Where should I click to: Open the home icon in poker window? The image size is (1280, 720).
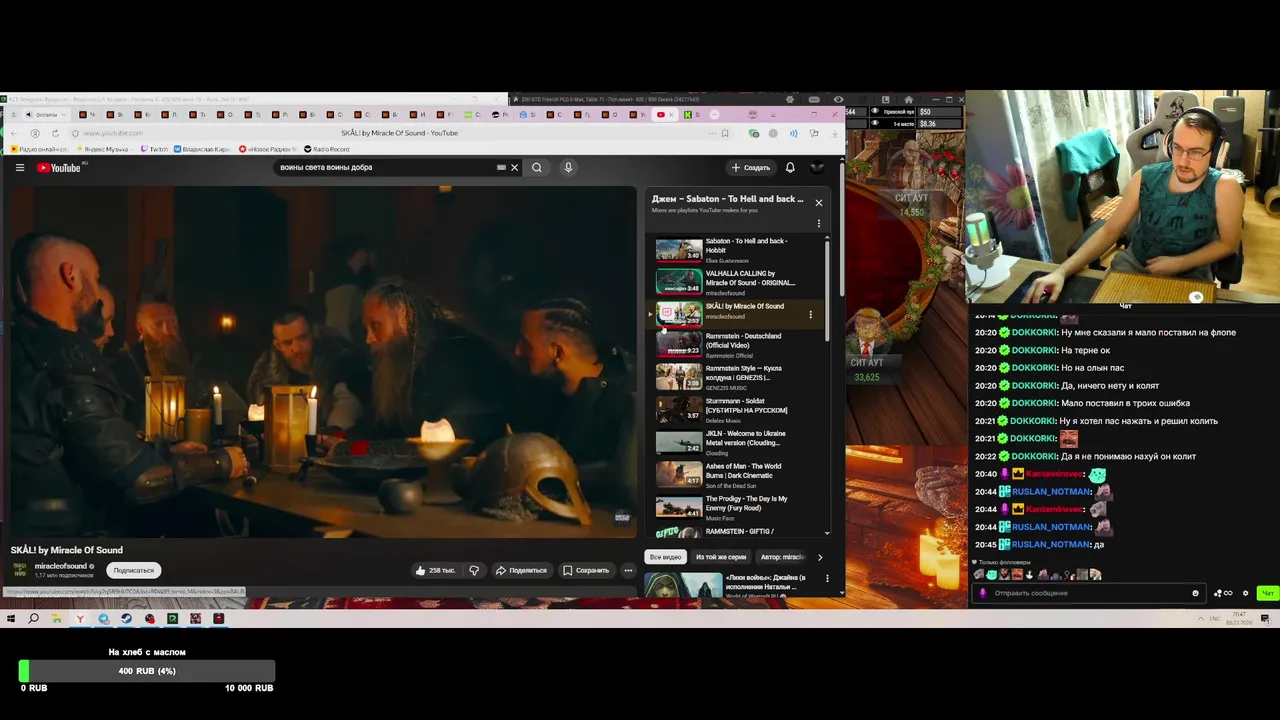click(x=908, y=100)
